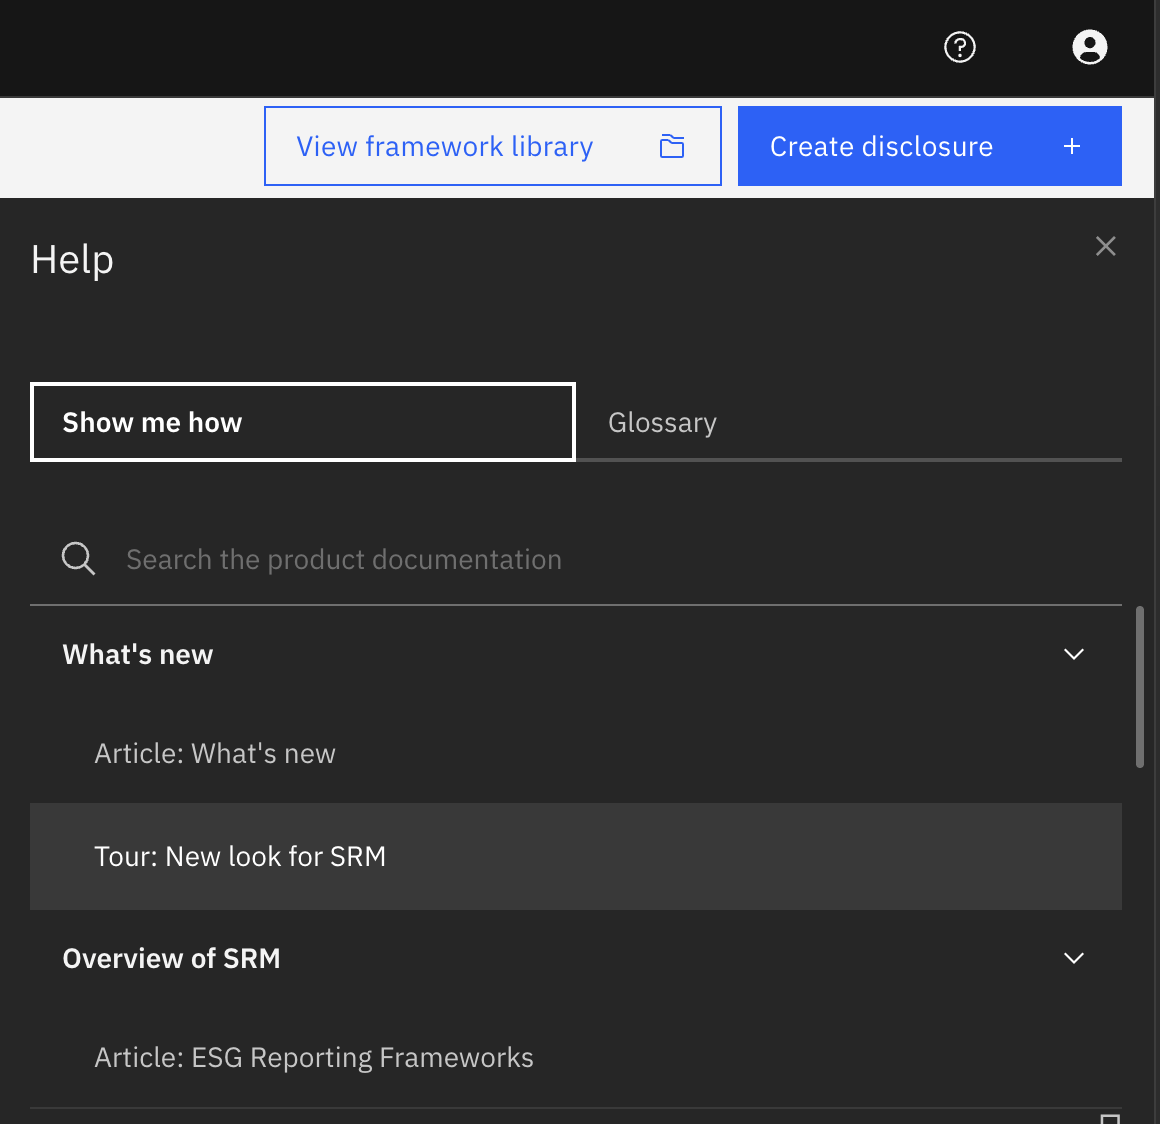
Task: Open the help question mark icon
Action: [x=960, y=47]
